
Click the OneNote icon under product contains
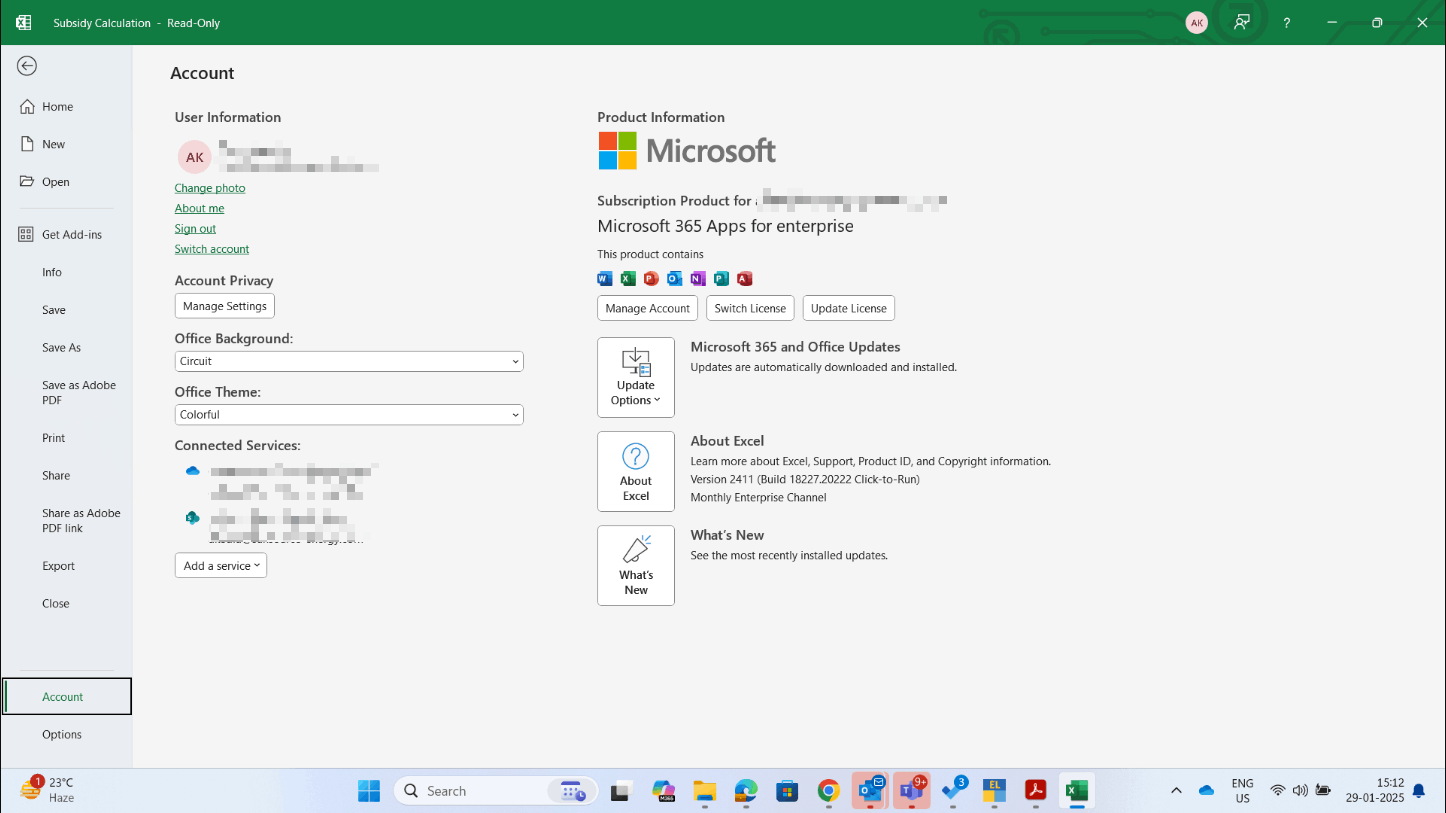(x=698, y=279)
